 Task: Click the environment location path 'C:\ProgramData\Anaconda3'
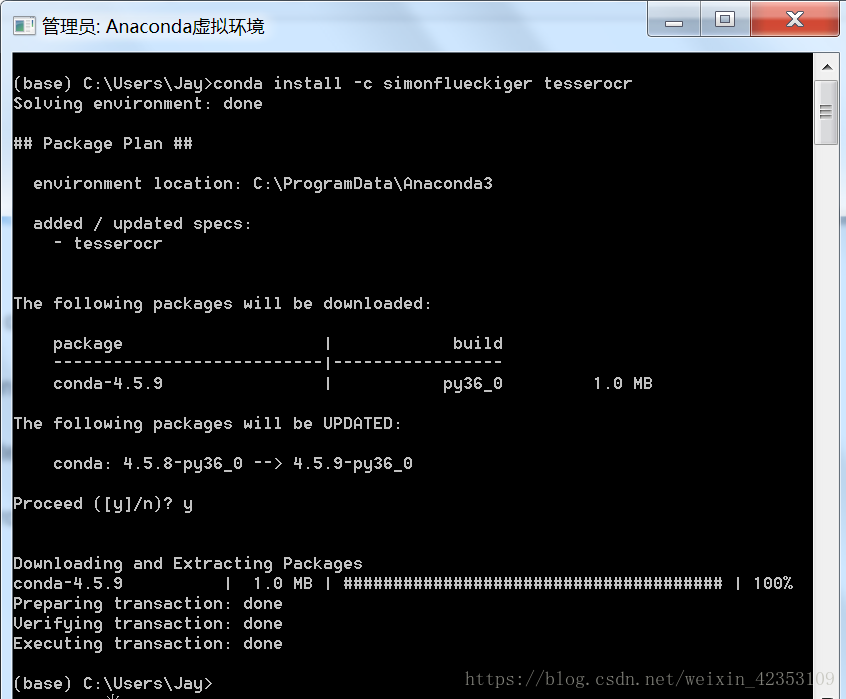pos(373,183)
